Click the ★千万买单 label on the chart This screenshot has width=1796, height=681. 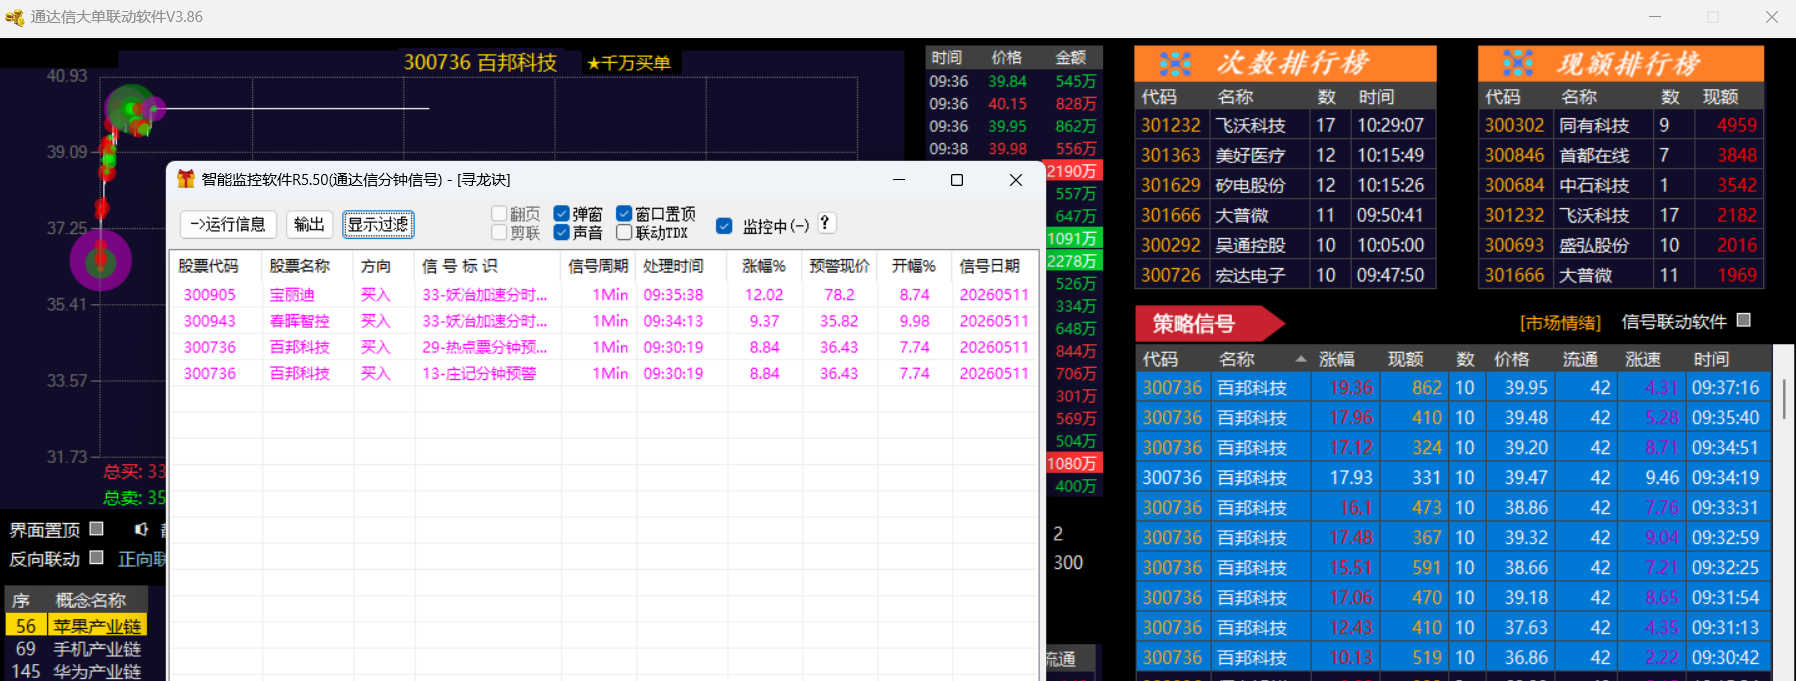tap(628, 63)
